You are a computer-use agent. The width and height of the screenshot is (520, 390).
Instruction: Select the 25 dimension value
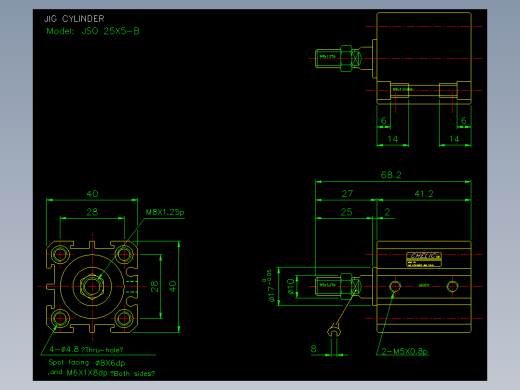click(346, 212)
